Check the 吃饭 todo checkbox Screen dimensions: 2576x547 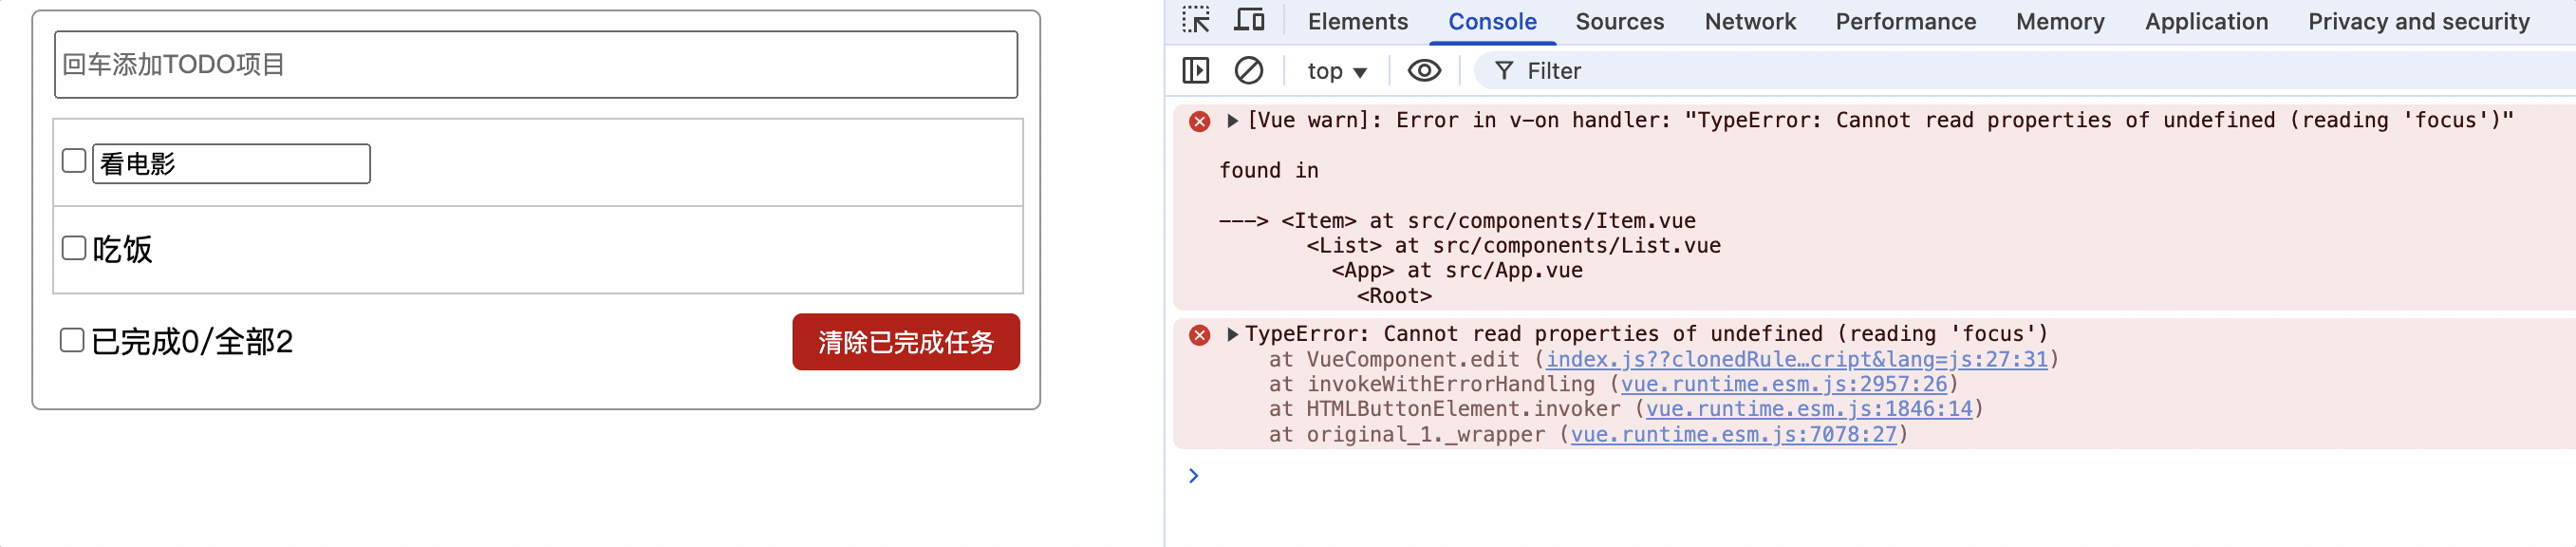pyautogui.click(x=74, y=248)
